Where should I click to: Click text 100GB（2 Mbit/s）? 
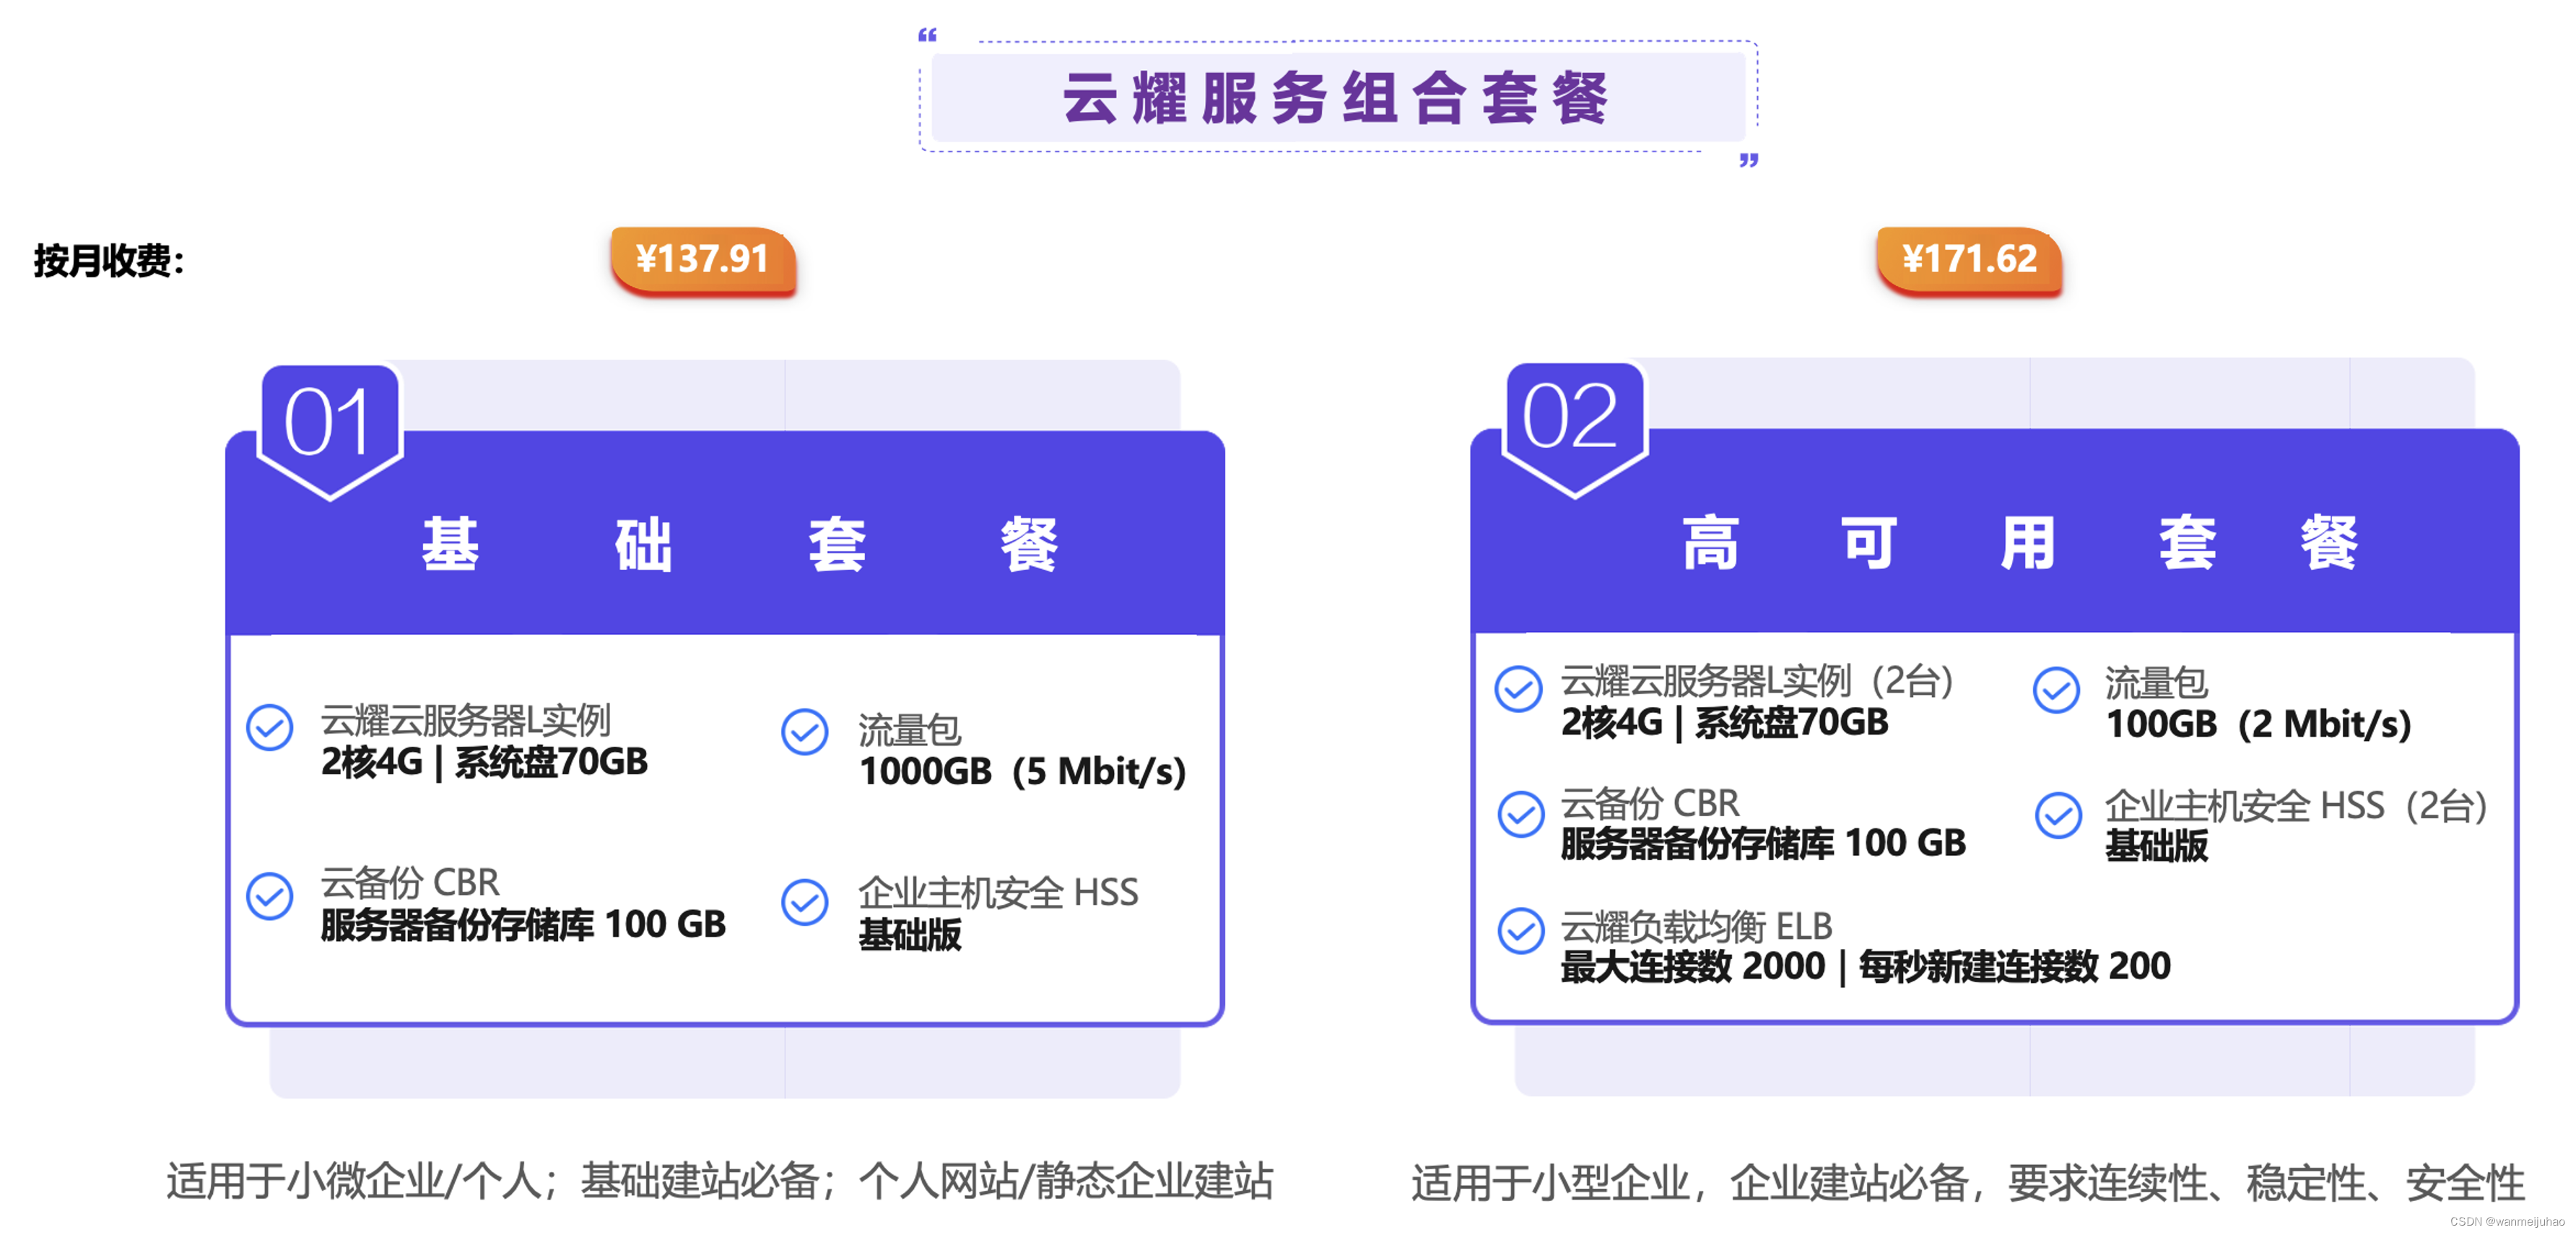pyautogui.click(x=2259, y=724)
